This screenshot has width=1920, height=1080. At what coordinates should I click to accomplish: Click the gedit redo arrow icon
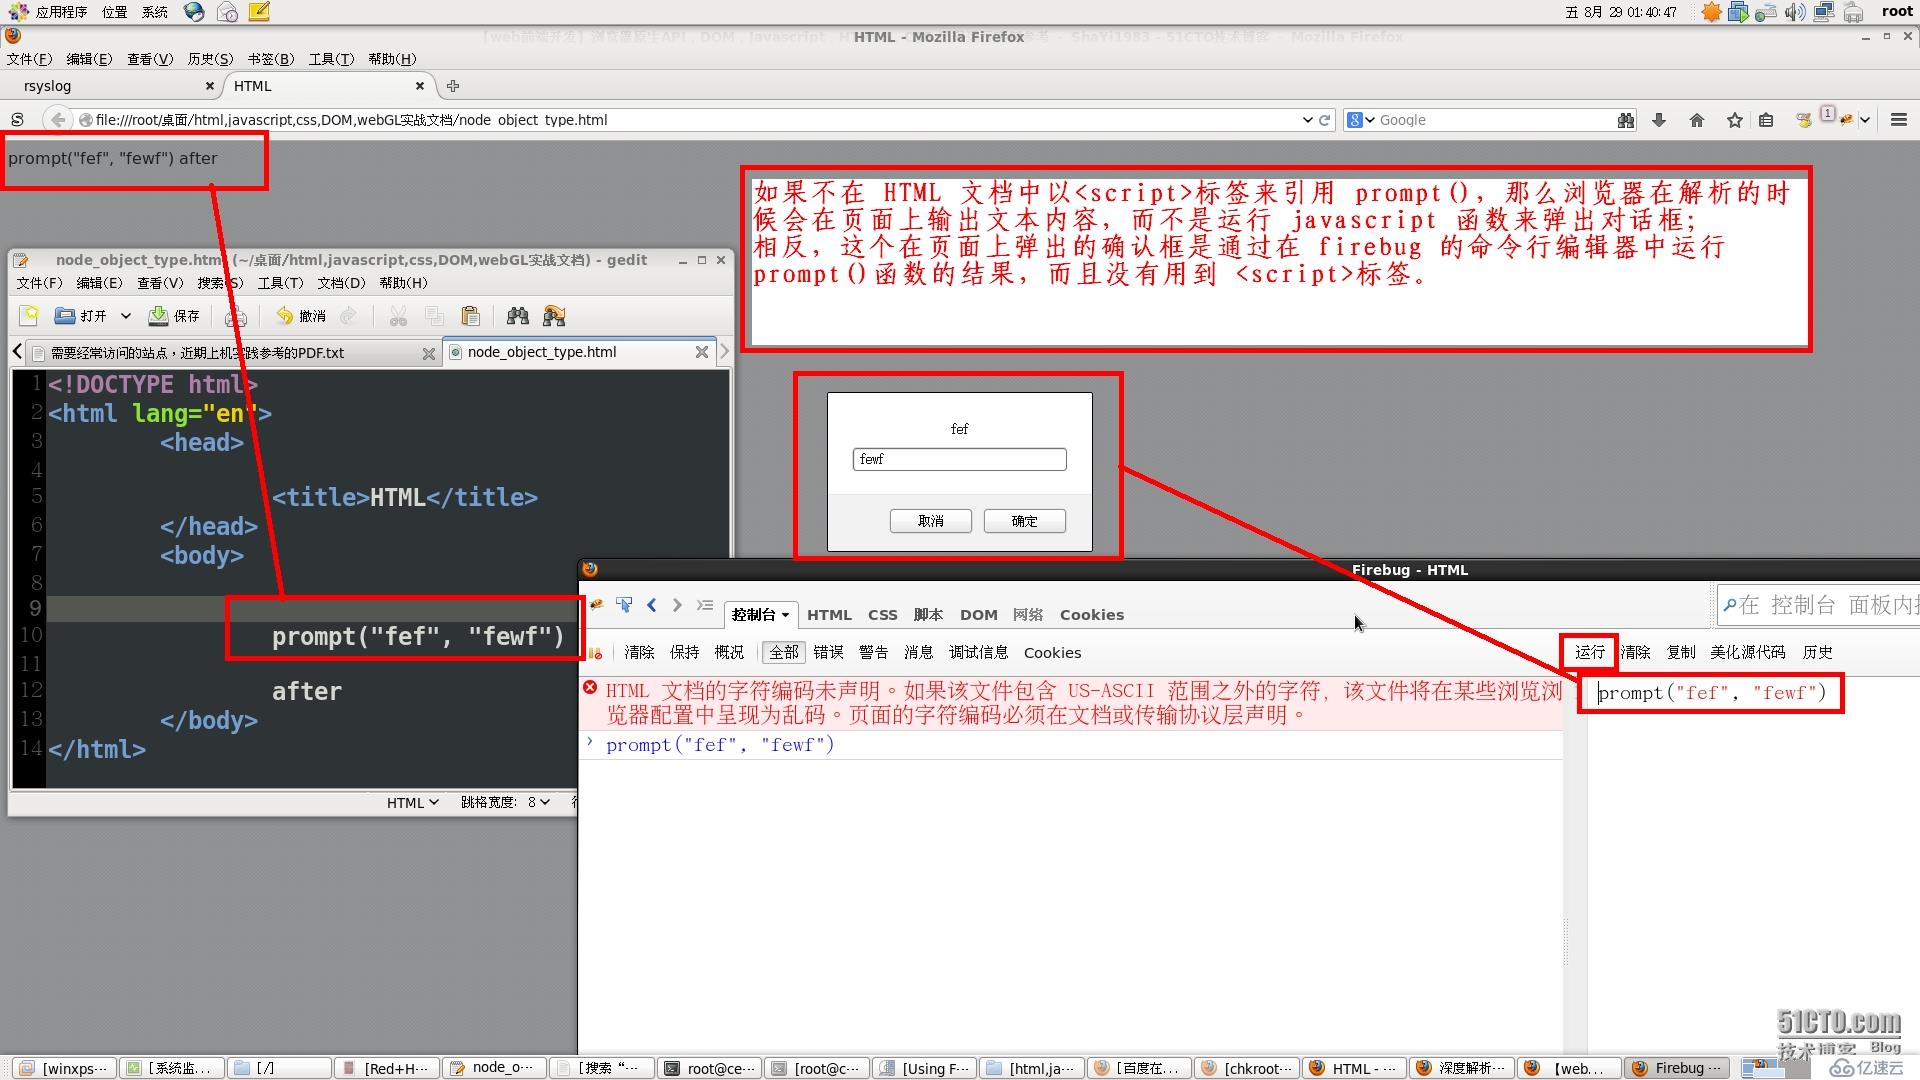tap(348, 316)
